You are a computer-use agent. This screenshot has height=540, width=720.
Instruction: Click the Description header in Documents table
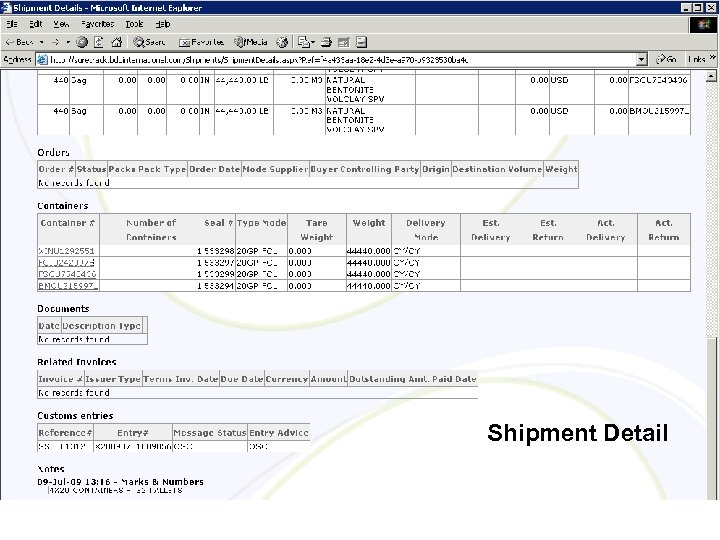(x=89, y=326)
